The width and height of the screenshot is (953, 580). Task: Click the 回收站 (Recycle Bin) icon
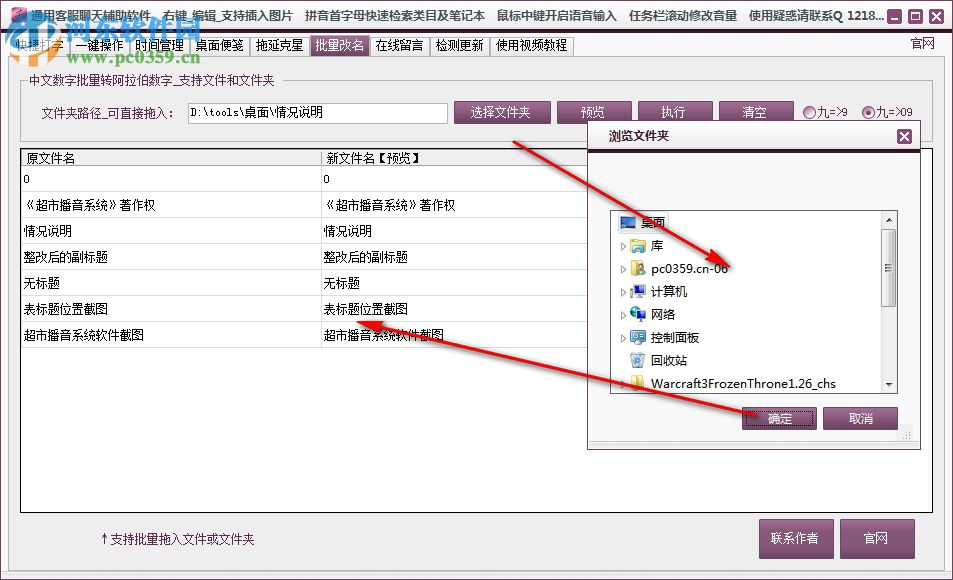click(x=638, y=360)
